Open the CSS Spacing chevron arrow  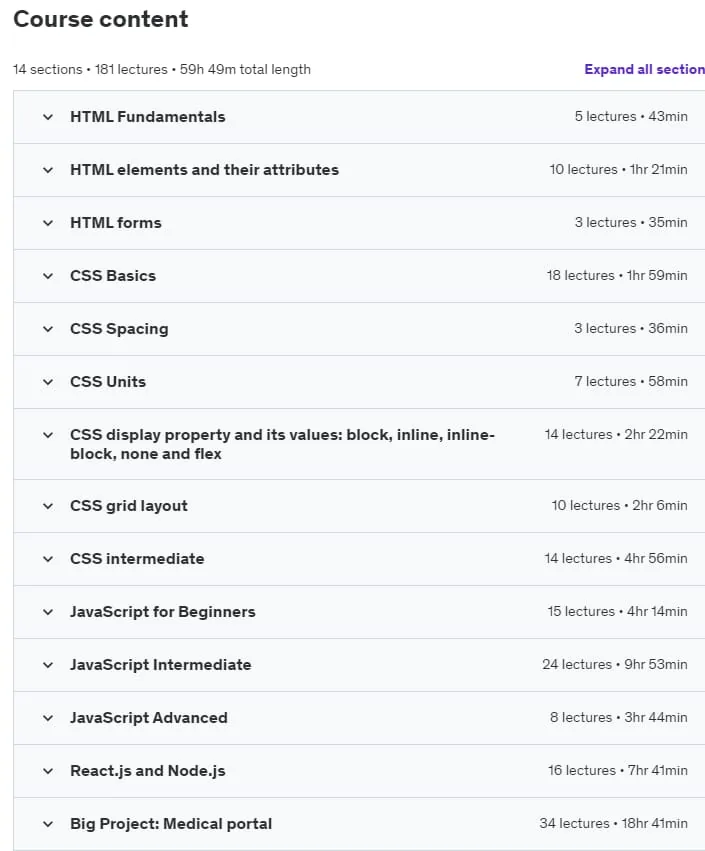[x=48, y=329]
